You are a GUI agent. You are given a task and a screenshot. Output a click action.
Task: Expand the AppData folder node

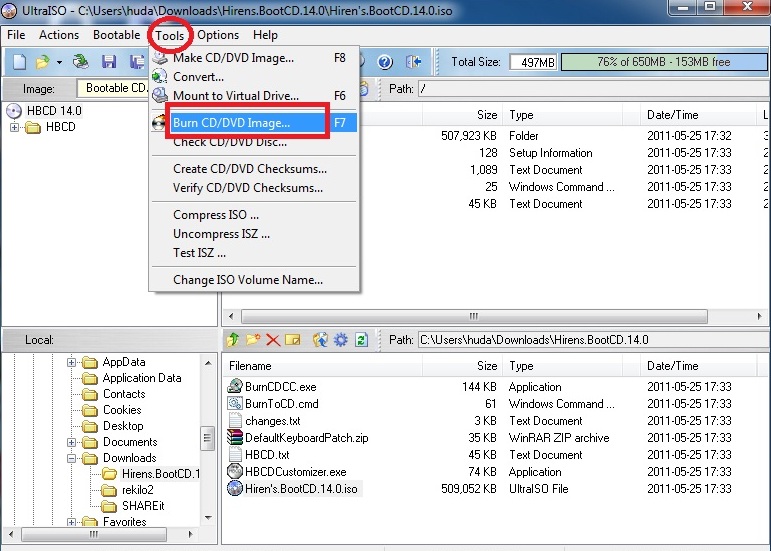pyautogui.click(x=71, y=362)
